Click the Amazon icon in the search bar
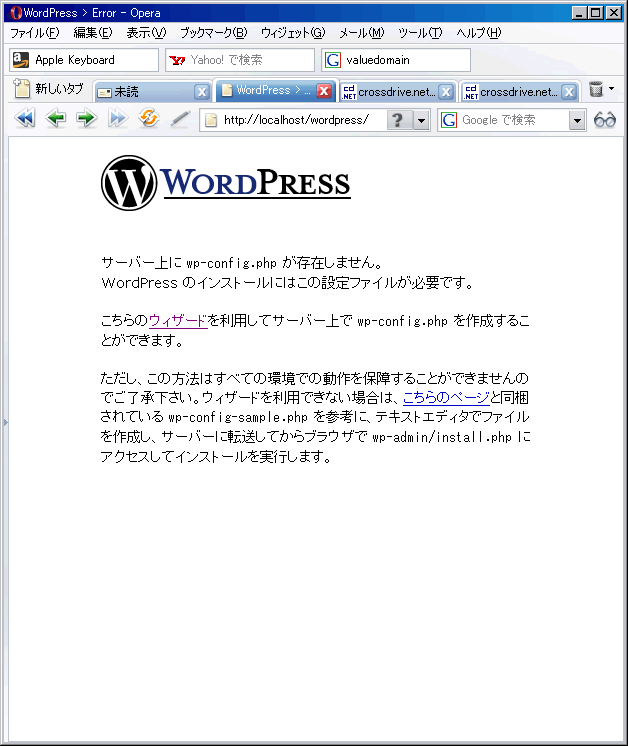The image size is (628, 746). tap(20, 60)
